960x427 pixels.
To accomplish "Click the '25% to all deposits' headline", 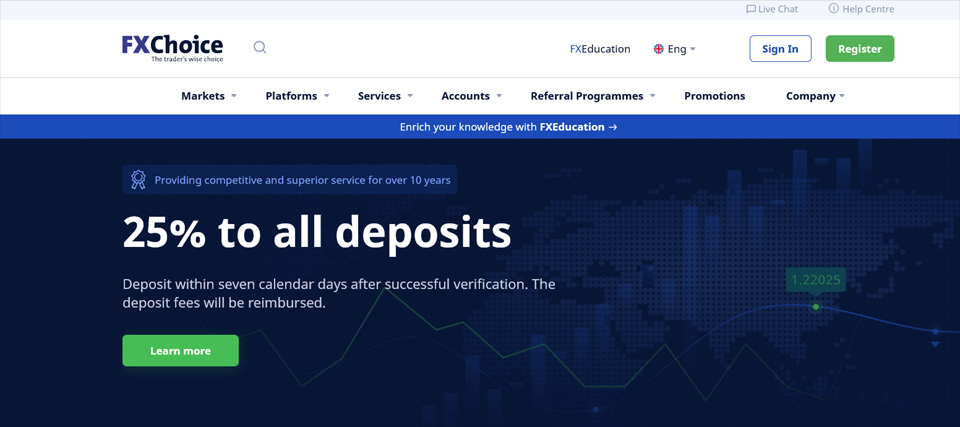I will (317, 232).
